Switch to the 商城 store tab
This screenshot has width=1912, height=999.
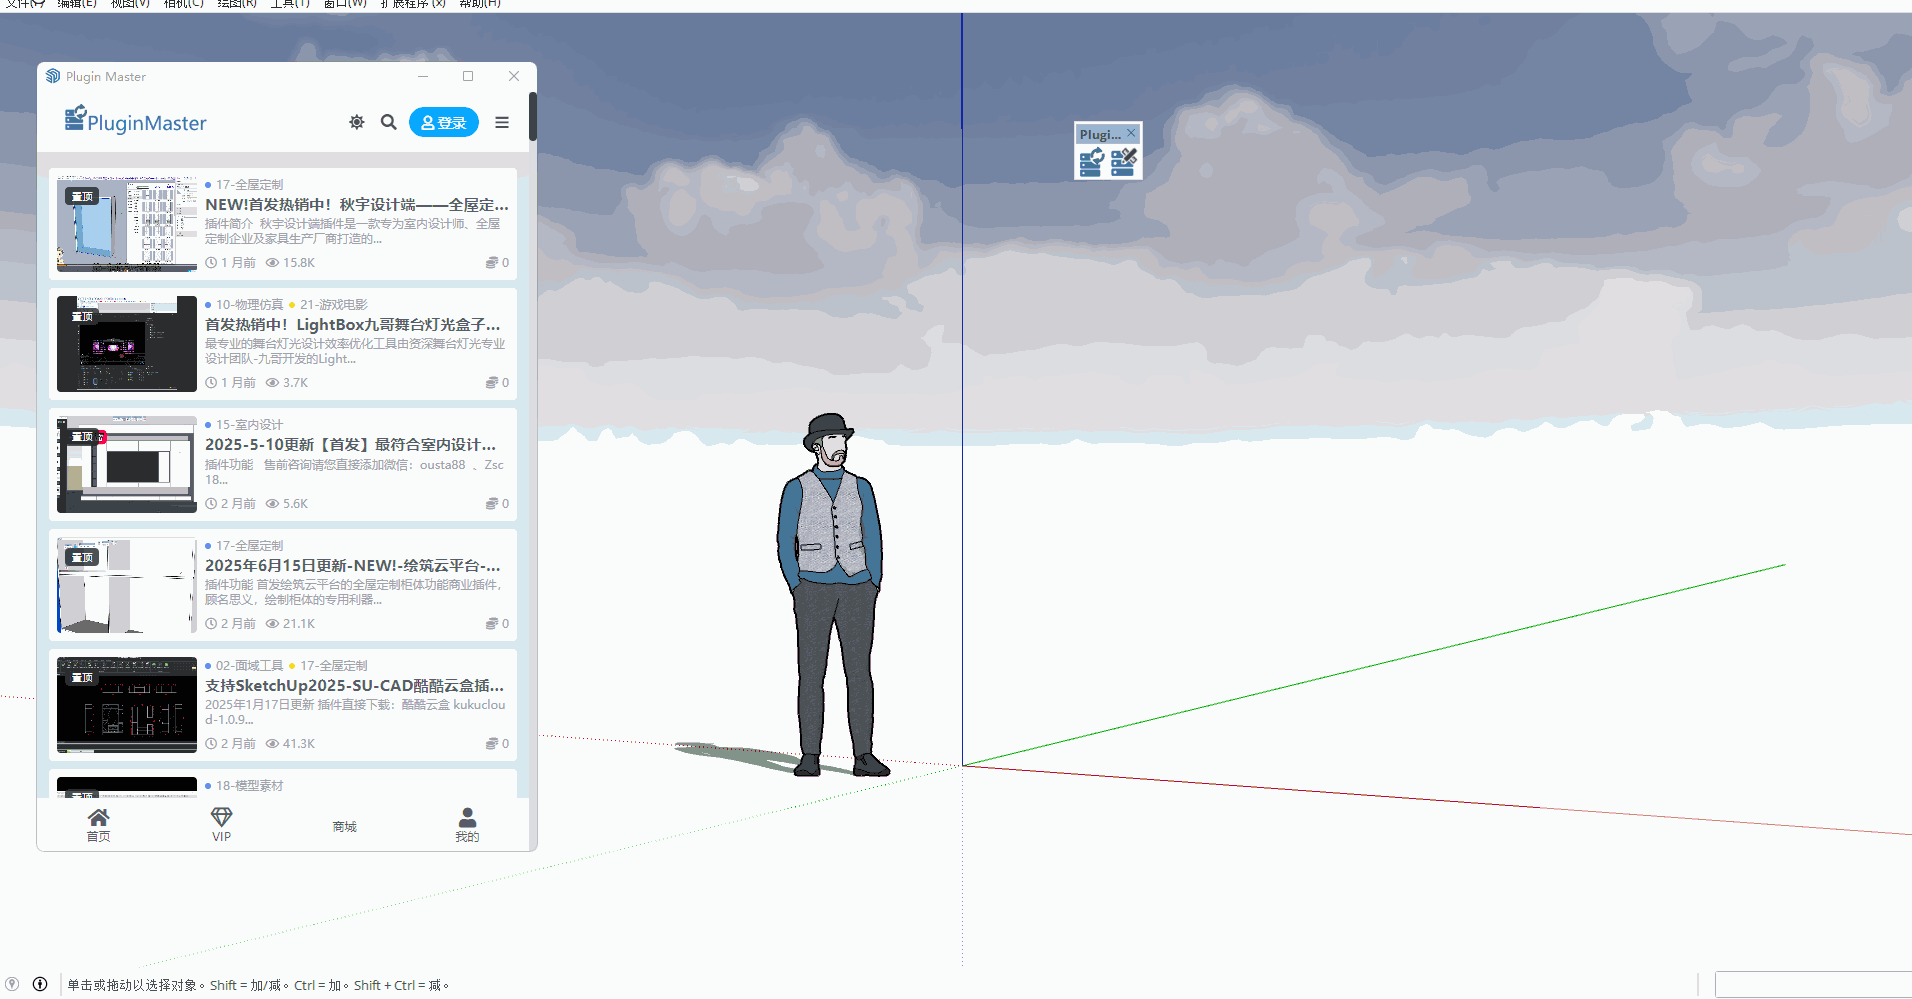(344, 826)
